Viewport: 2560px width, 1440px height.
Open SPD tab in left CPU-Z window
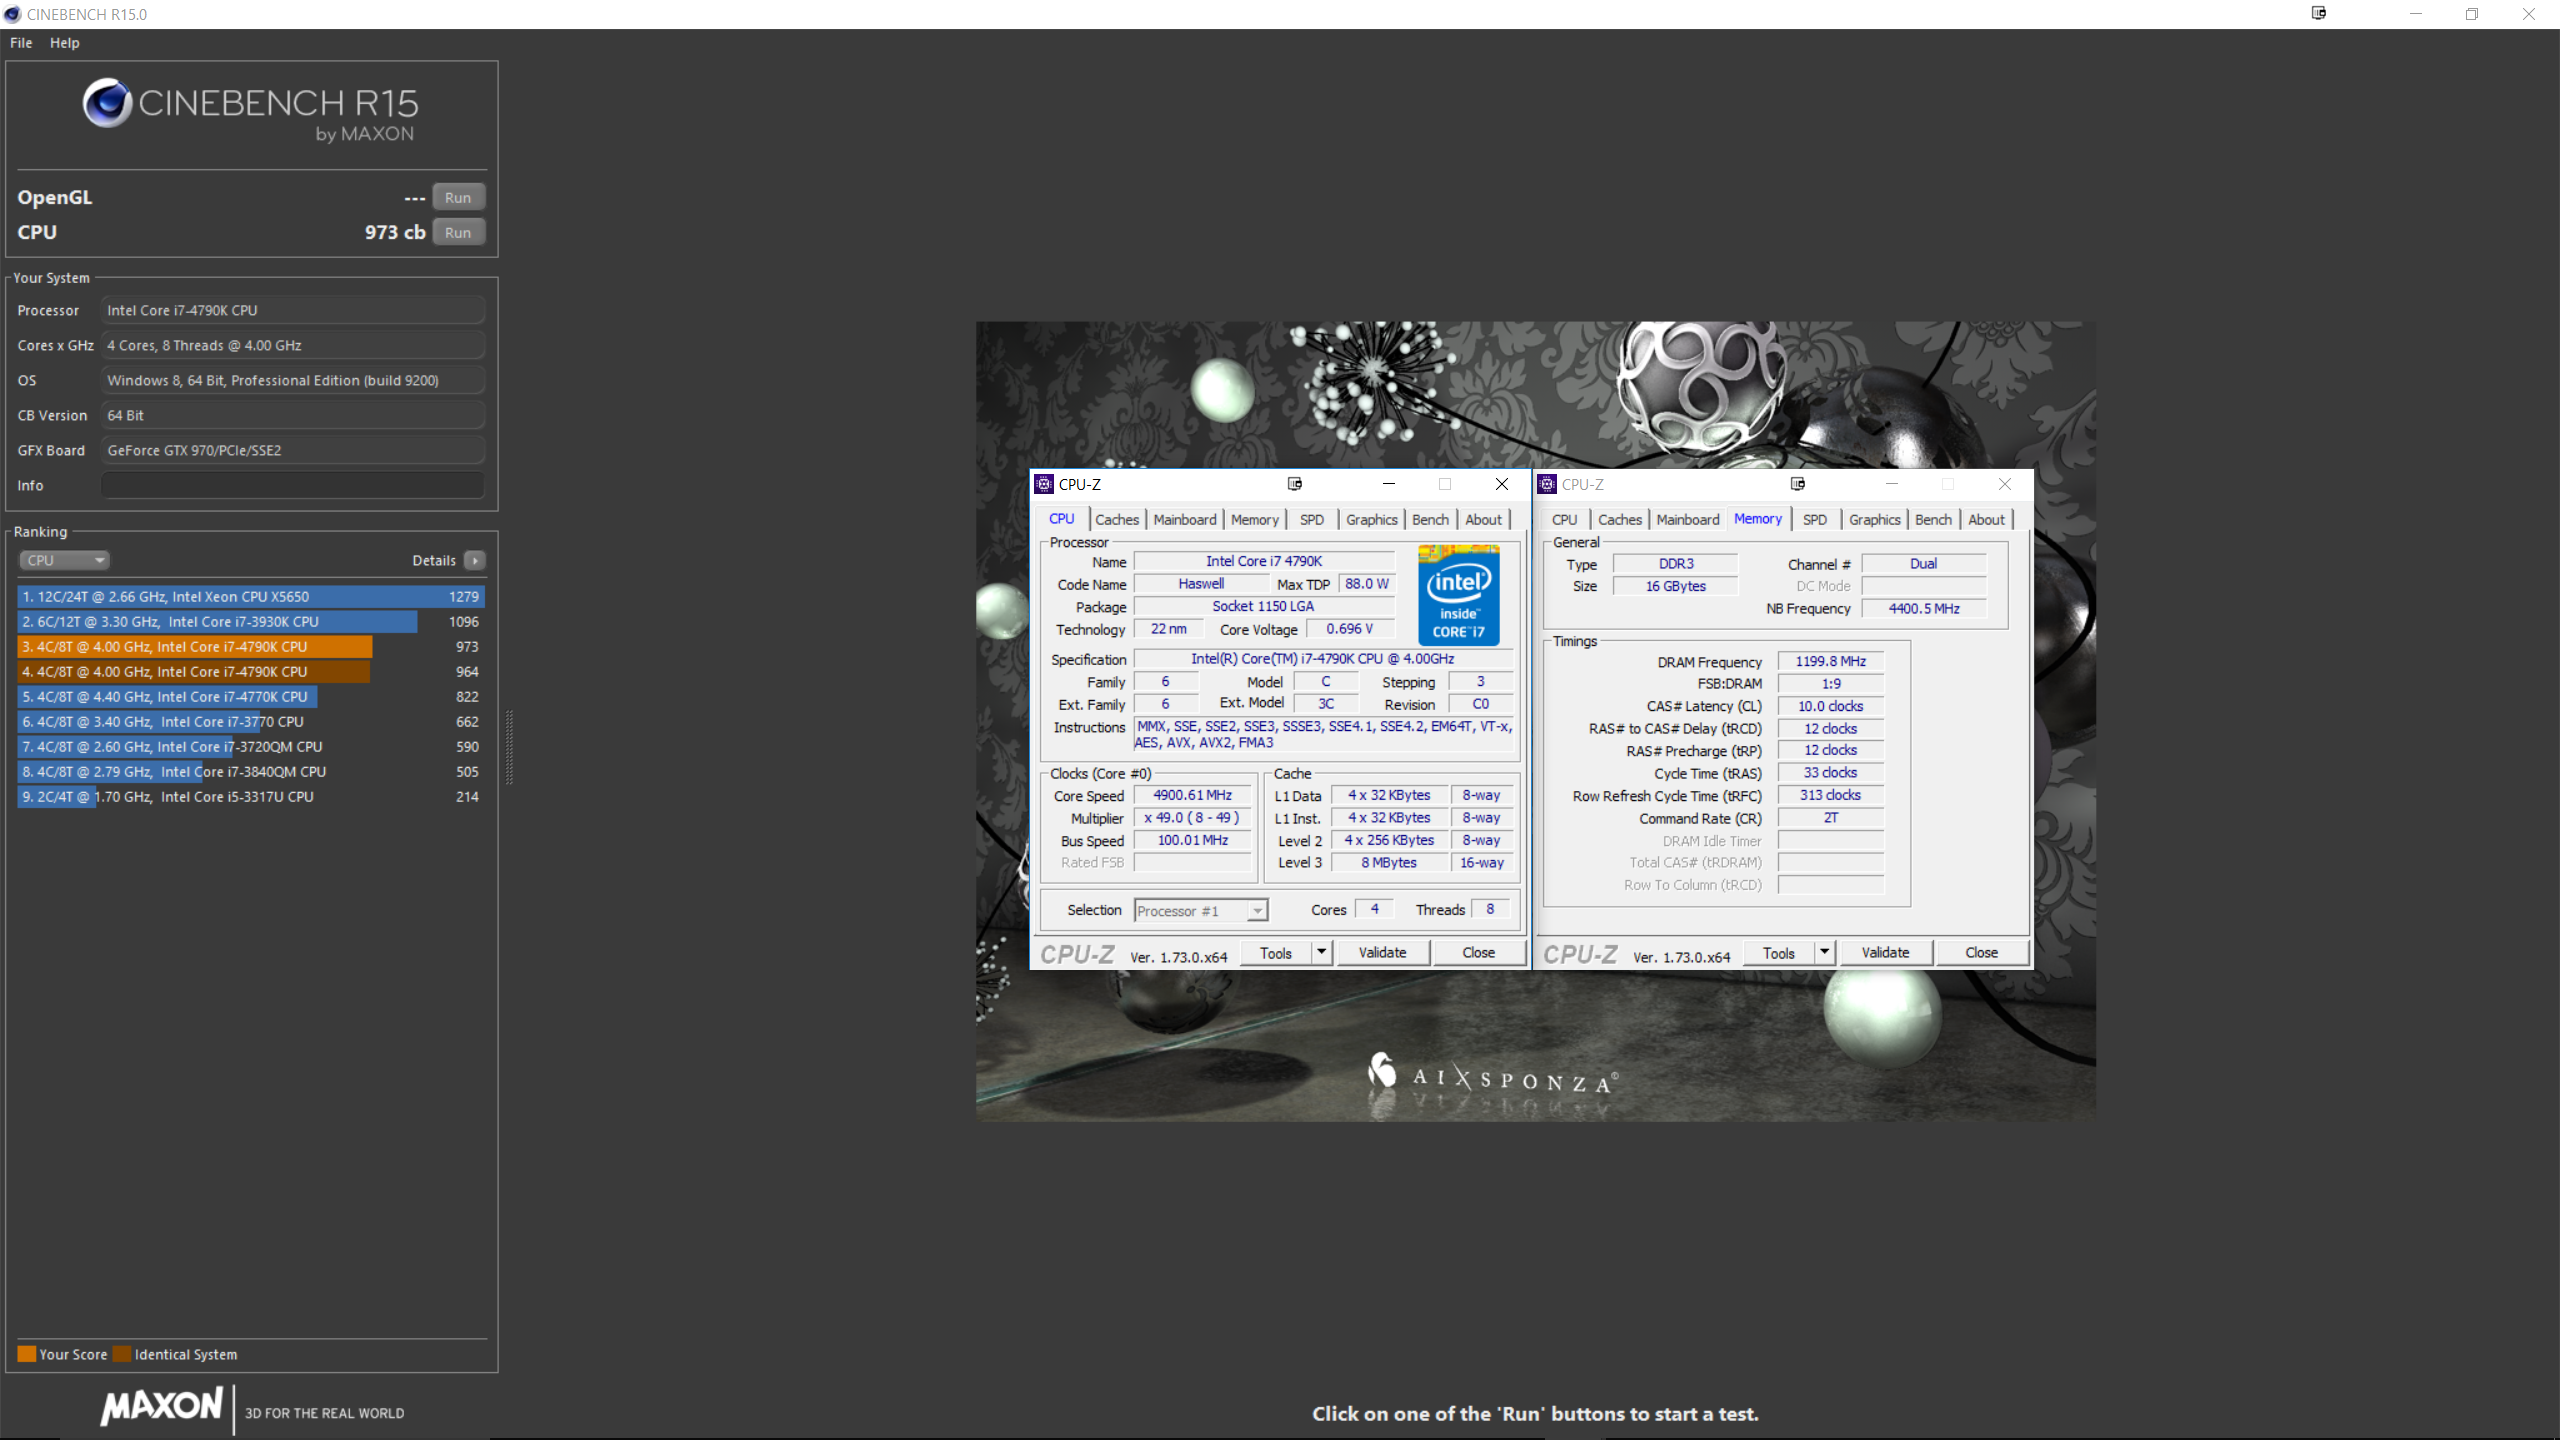tap(1312, 519)
